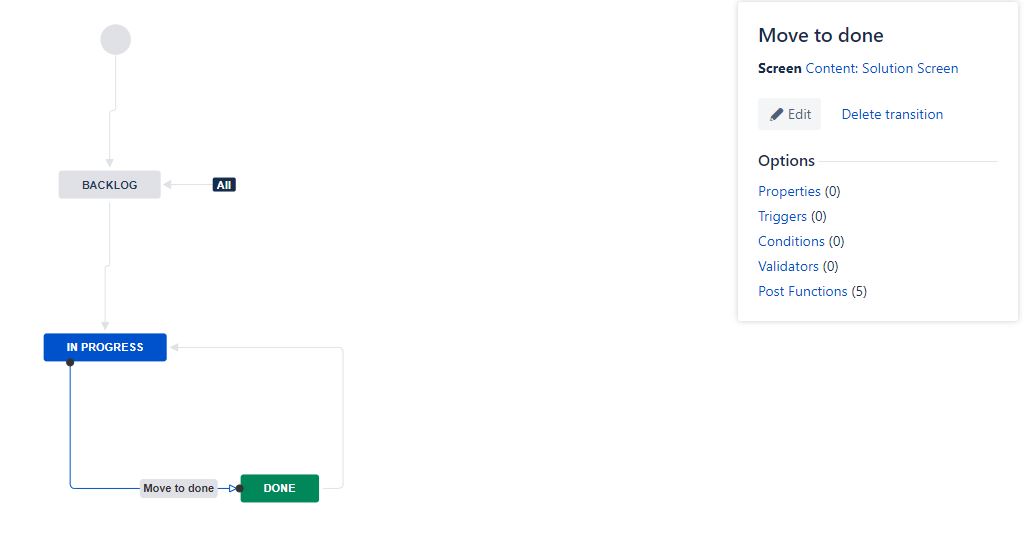Click arrowhead entering IN PROGRESS from the right
Image resolution: width=1032 pixels, height=560 pixels.
pyautogui.click(x=174, y=347)
